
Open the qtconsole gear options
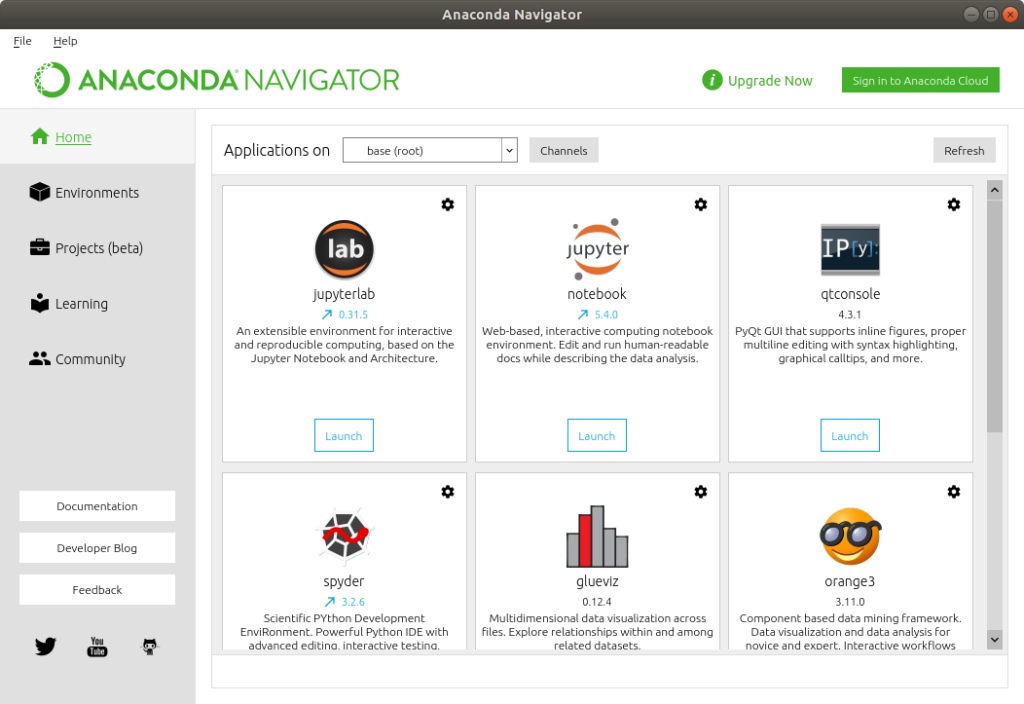click(953, 204)
